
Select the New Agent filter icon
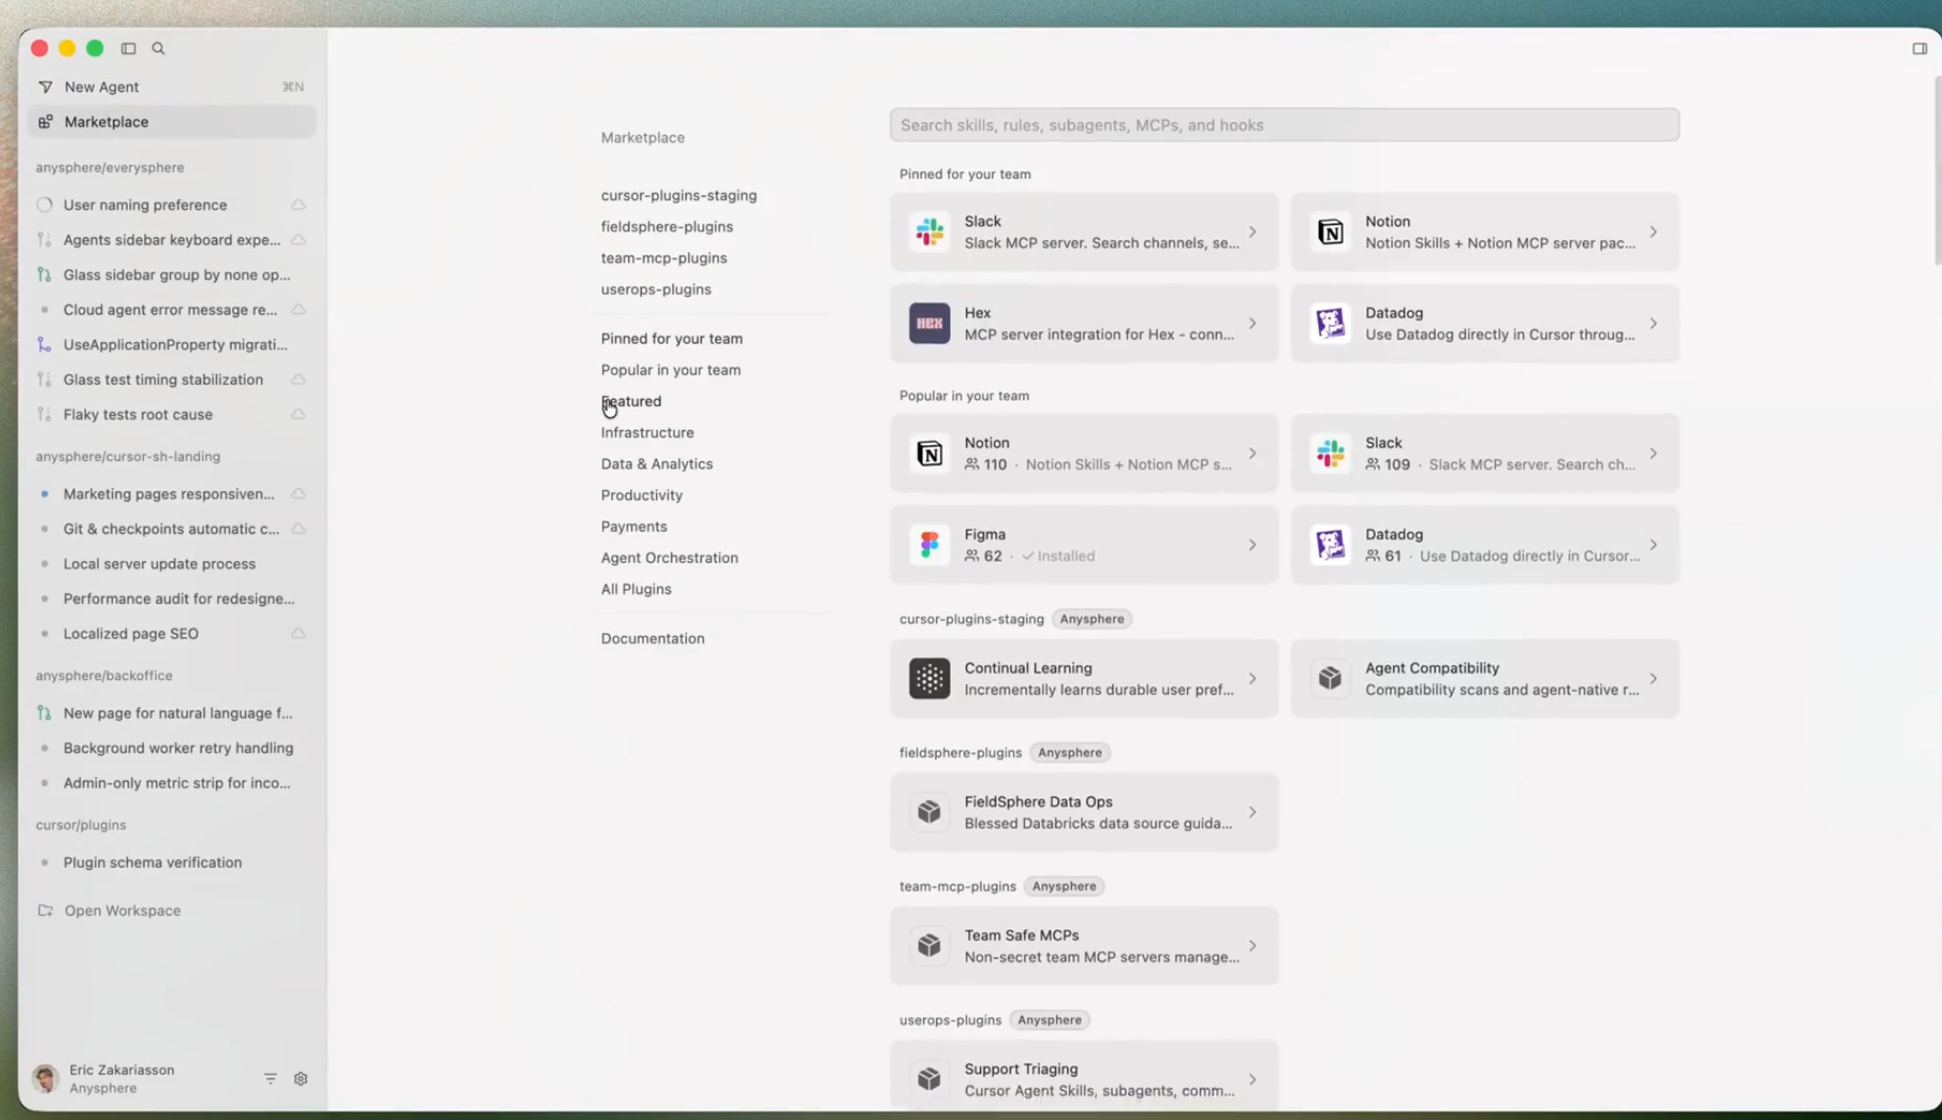coord(45,86)
